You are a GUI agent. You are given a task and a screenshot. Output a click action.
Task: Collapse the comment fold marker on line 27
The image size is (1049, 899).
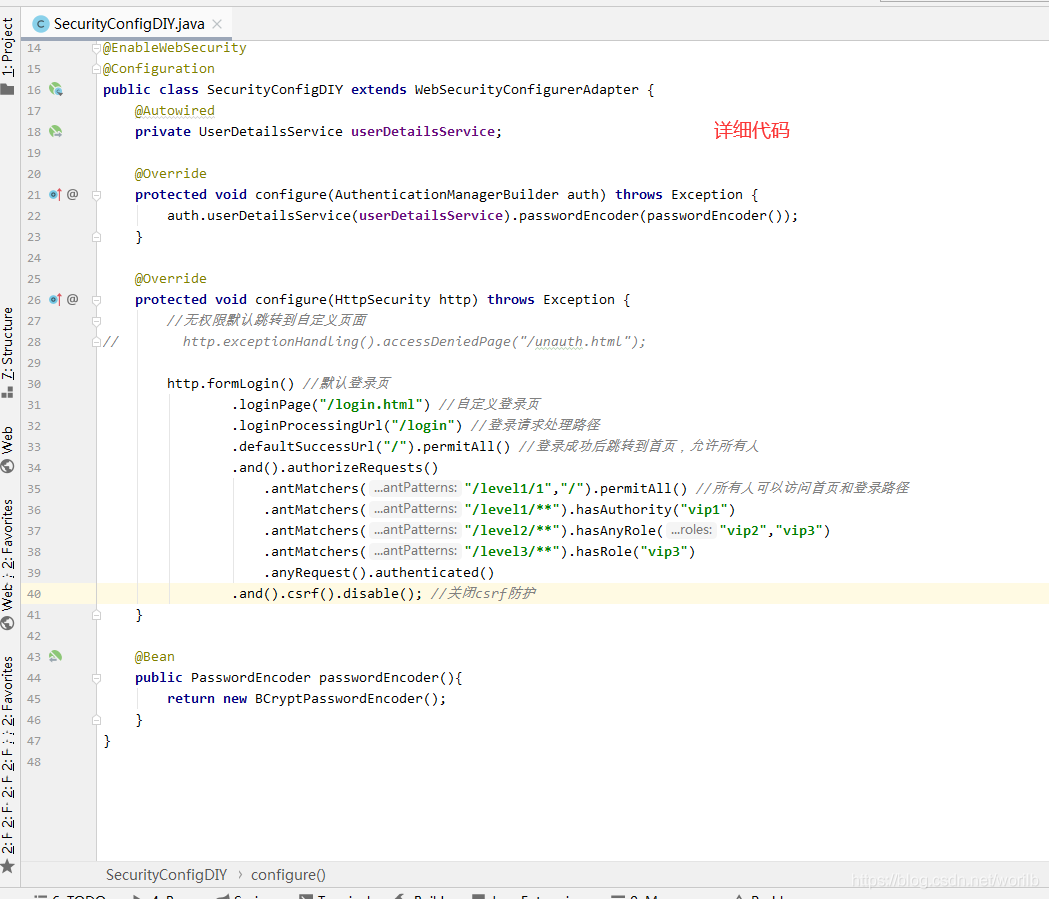coord(96,321)
